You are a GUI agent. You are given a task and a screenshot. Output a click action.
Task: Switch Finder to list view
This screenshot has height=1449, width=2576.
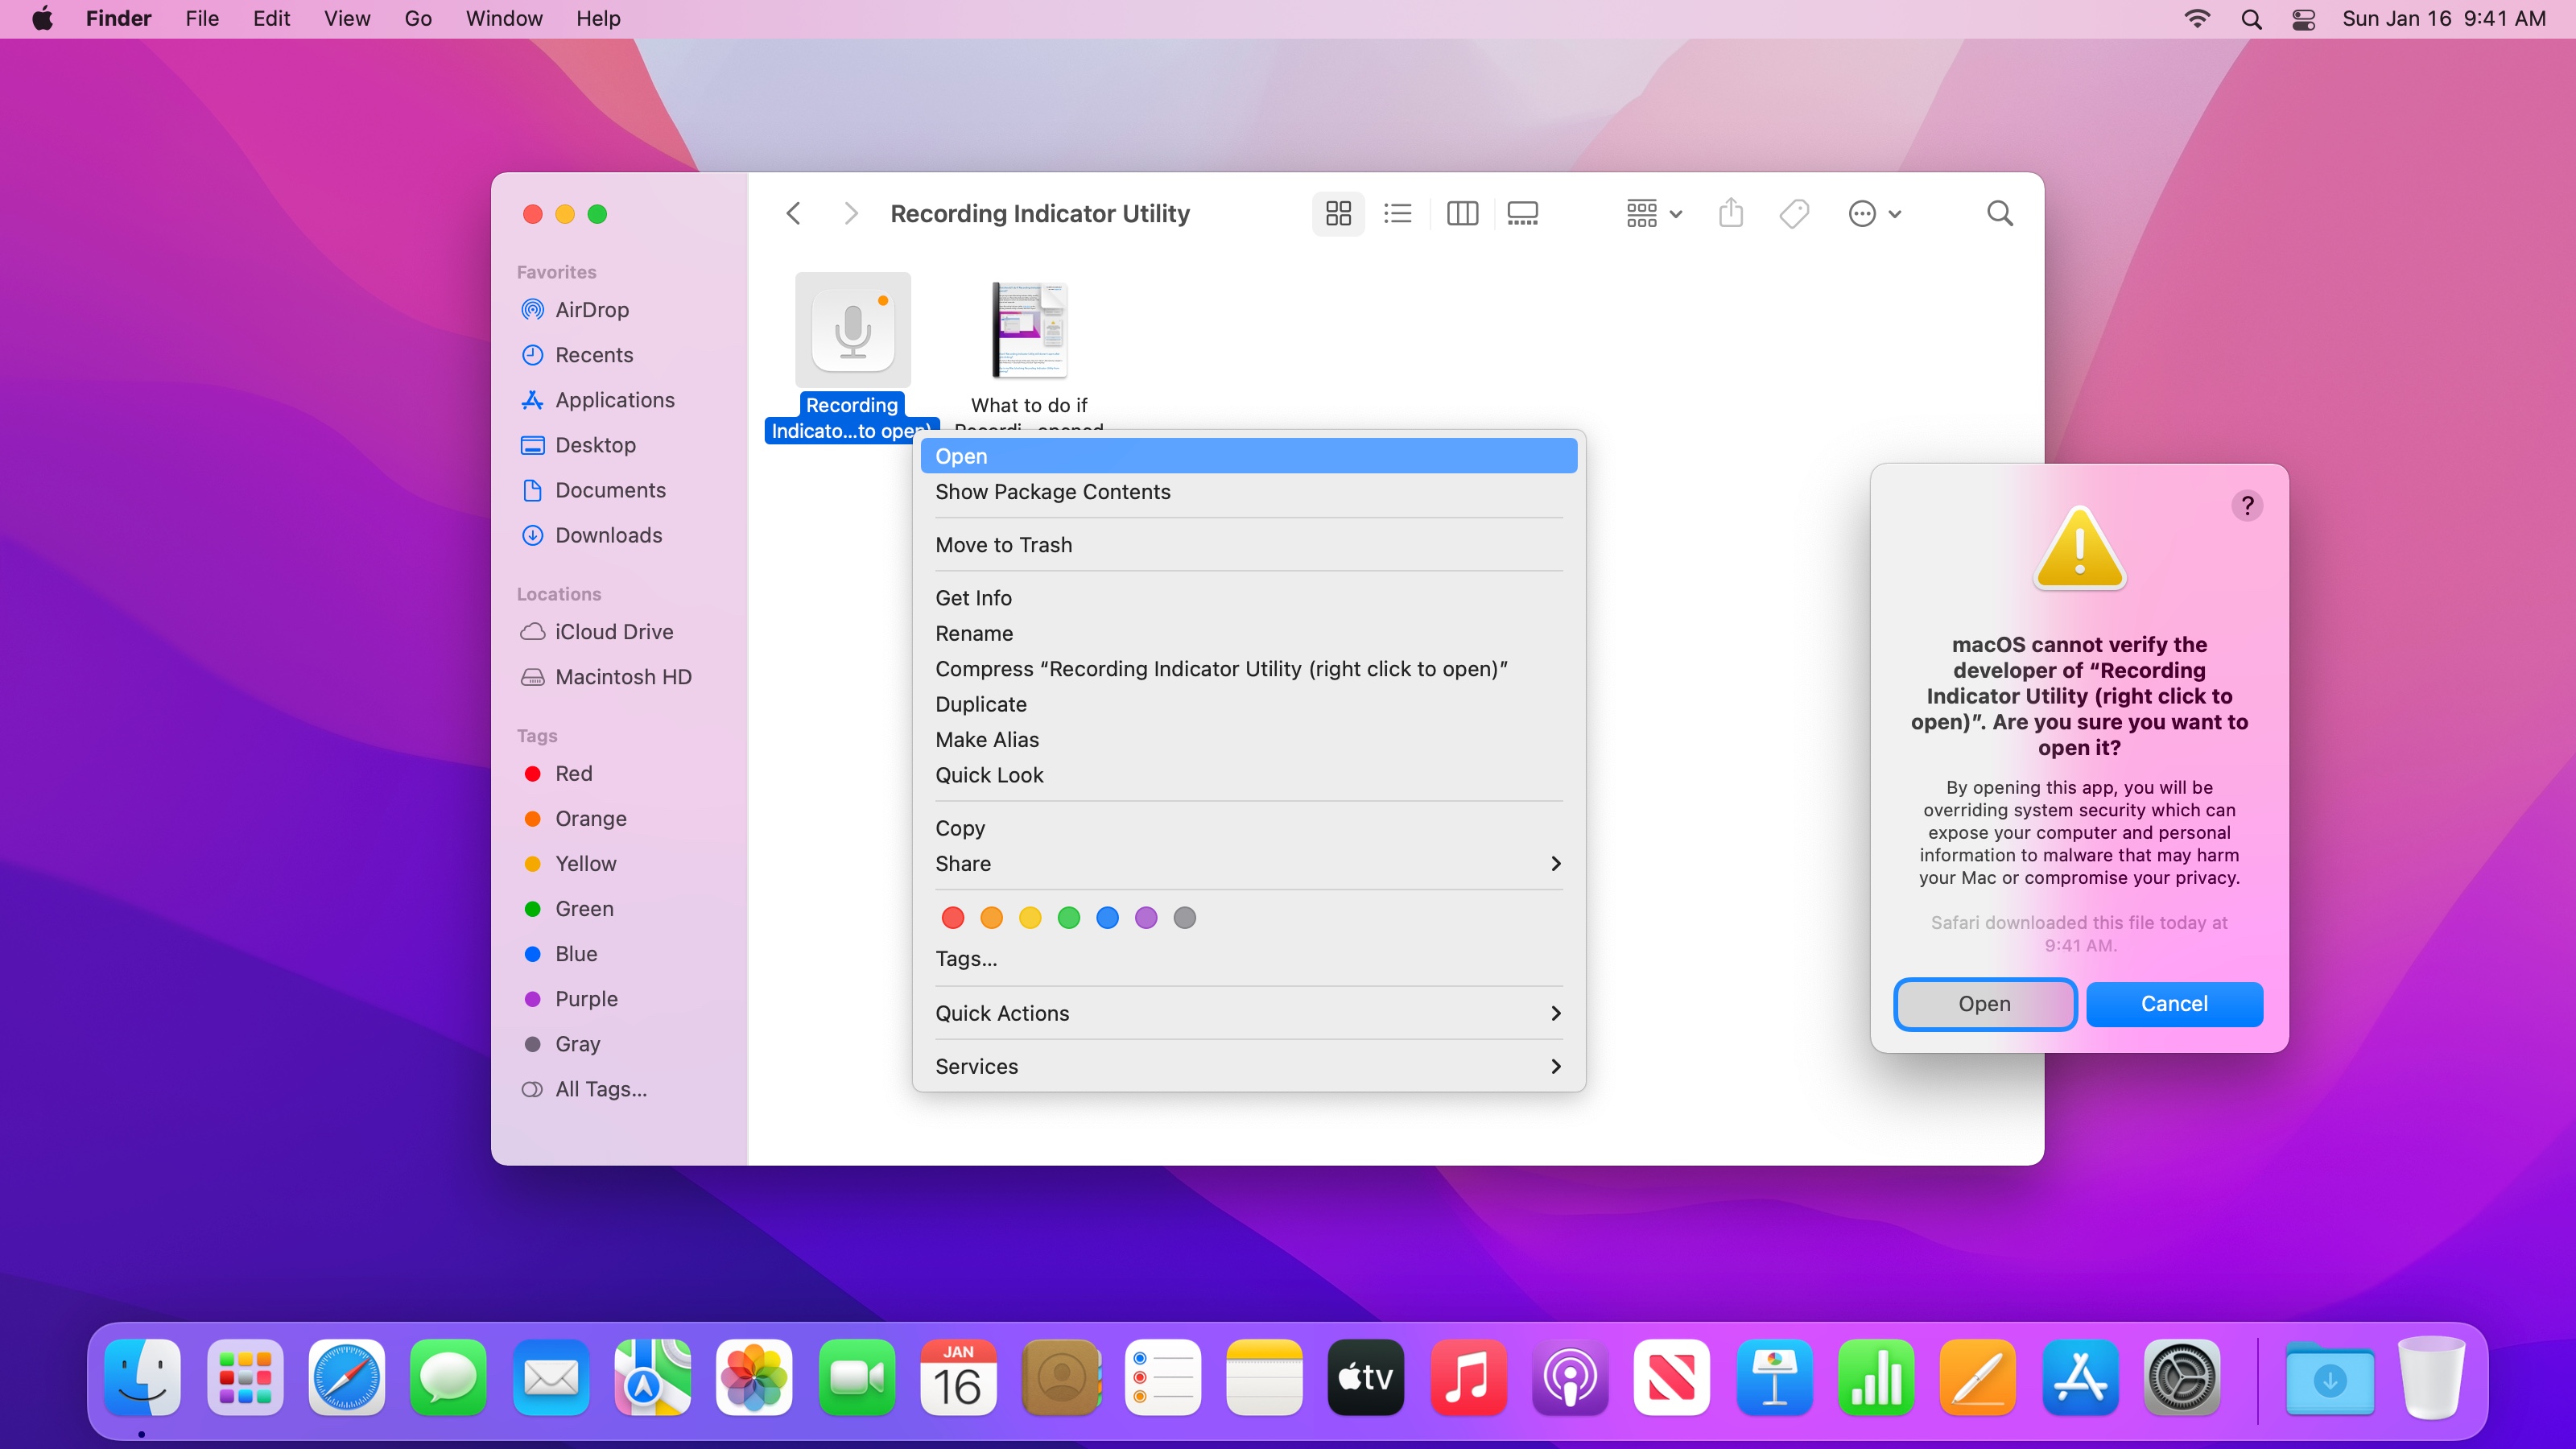click(x=1397, y=213)
